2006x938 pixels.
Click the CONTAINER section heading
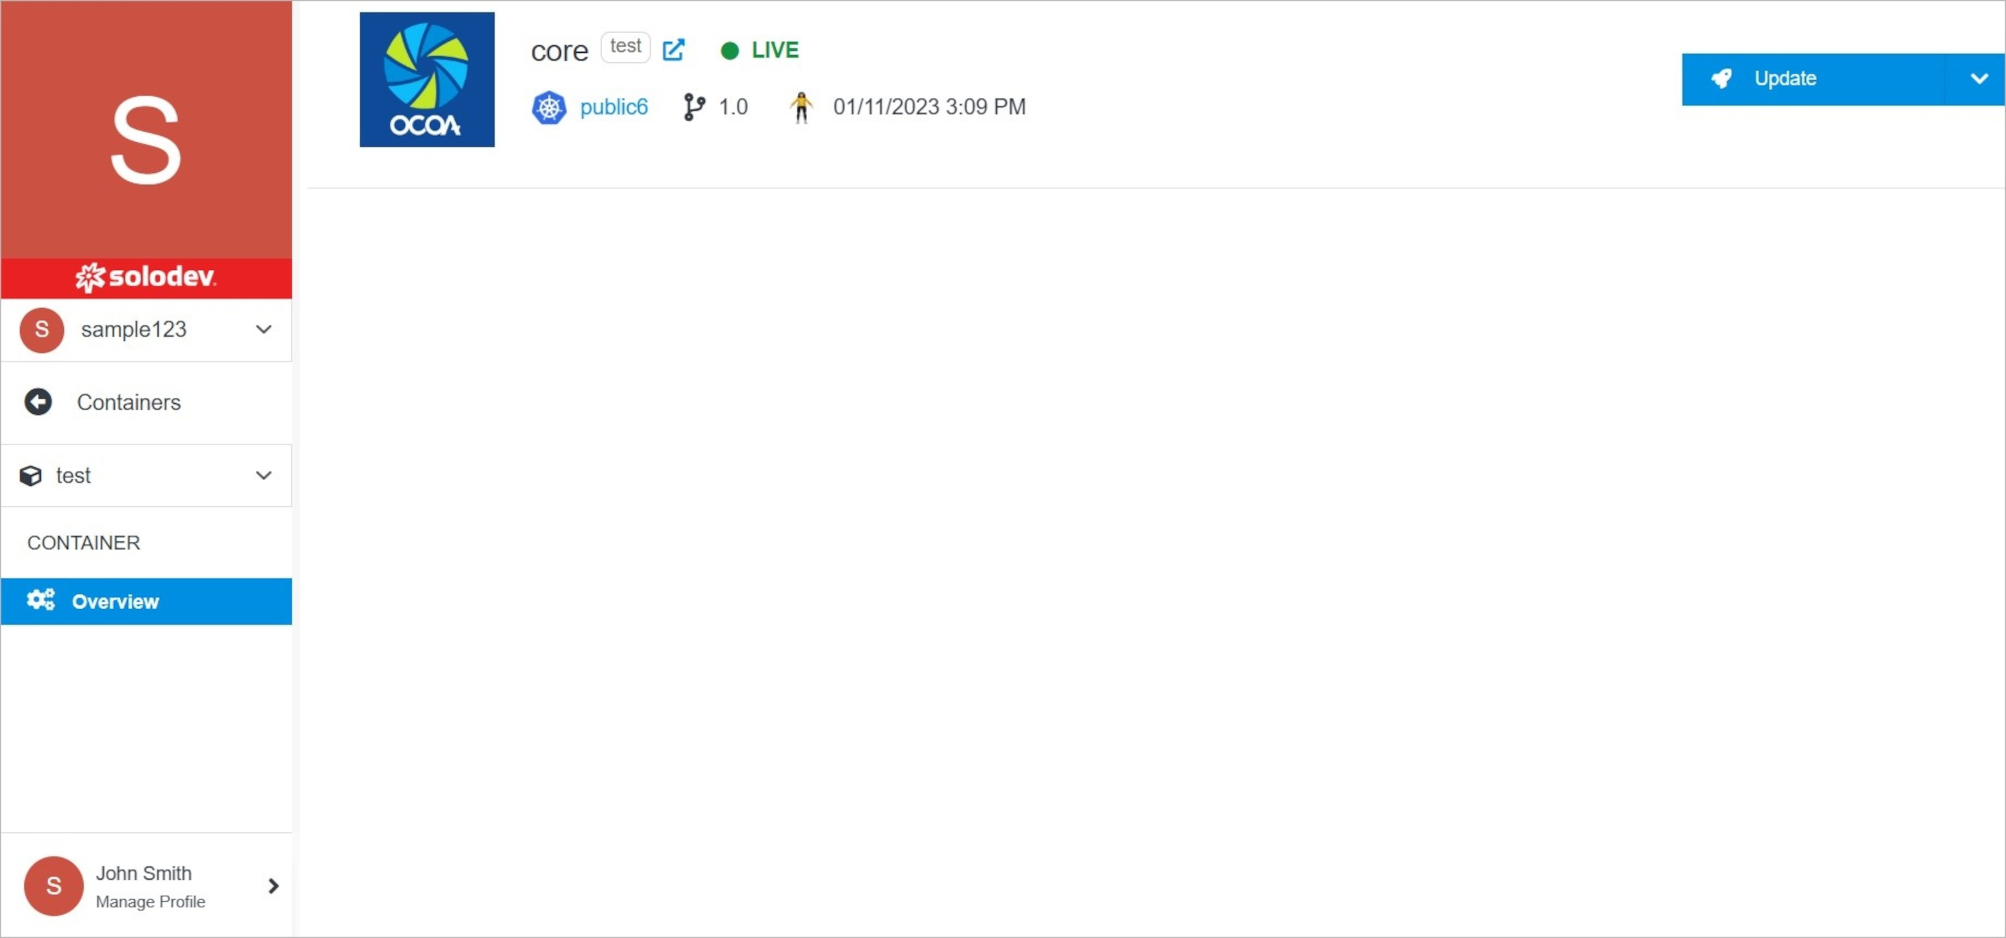(x=84, y=543)
